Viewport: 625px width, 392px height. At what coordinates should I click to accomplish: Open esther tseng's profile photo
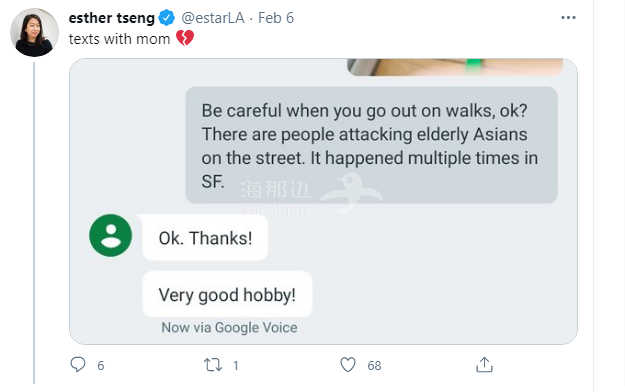pyautogui.click(x=34, y=32)
